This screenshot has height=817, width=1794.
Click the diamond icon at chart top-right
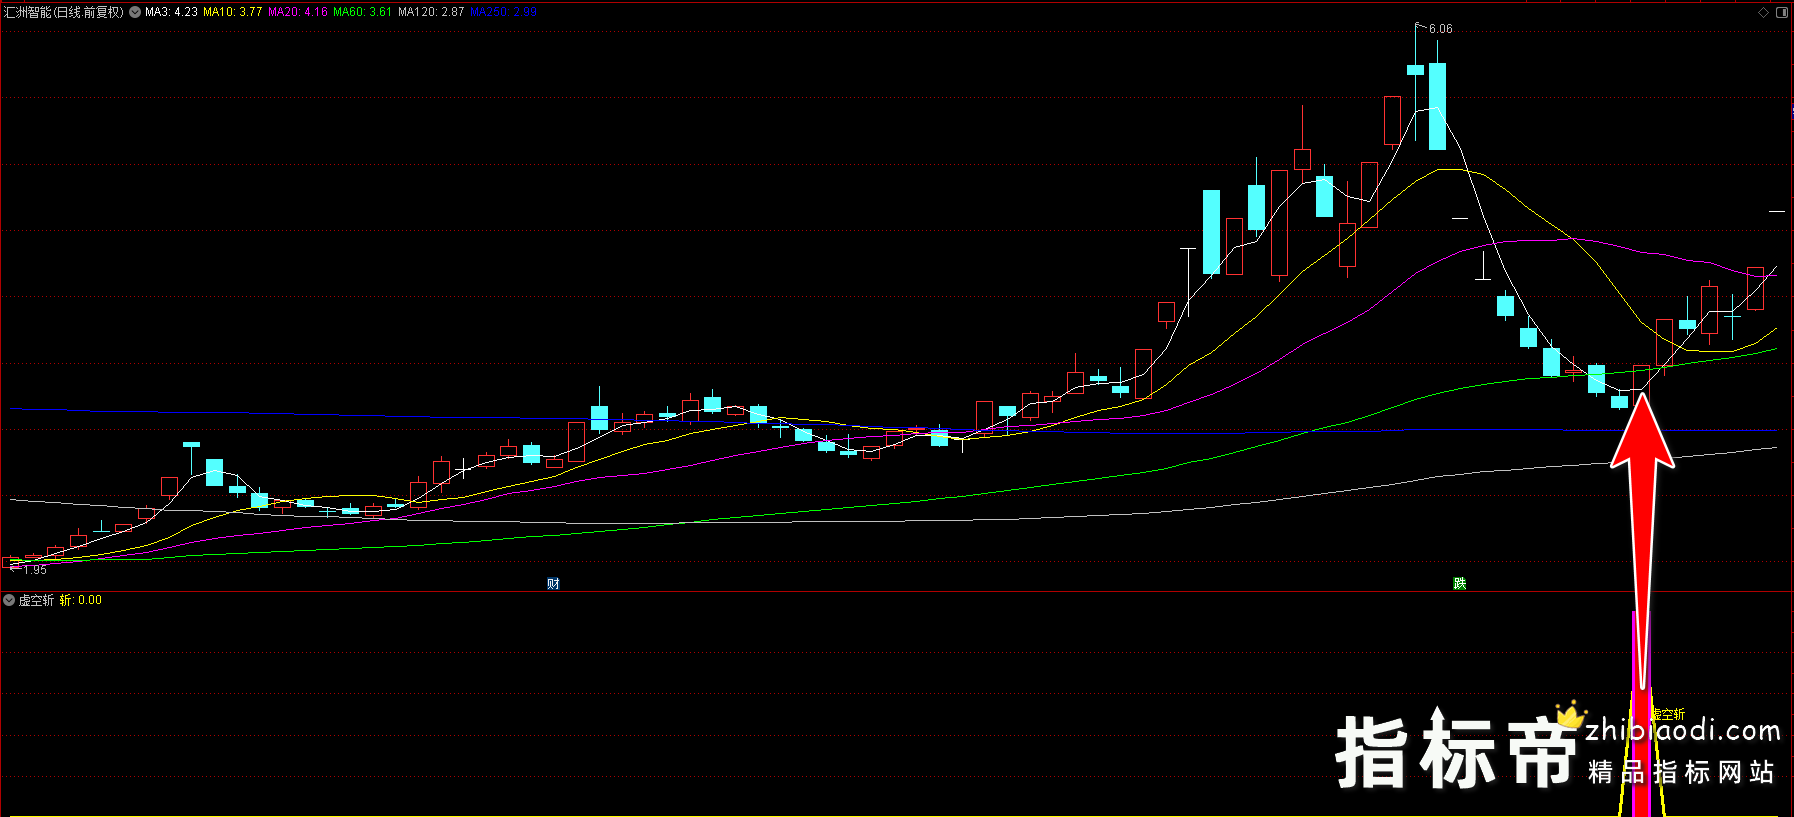(1763, 12)
